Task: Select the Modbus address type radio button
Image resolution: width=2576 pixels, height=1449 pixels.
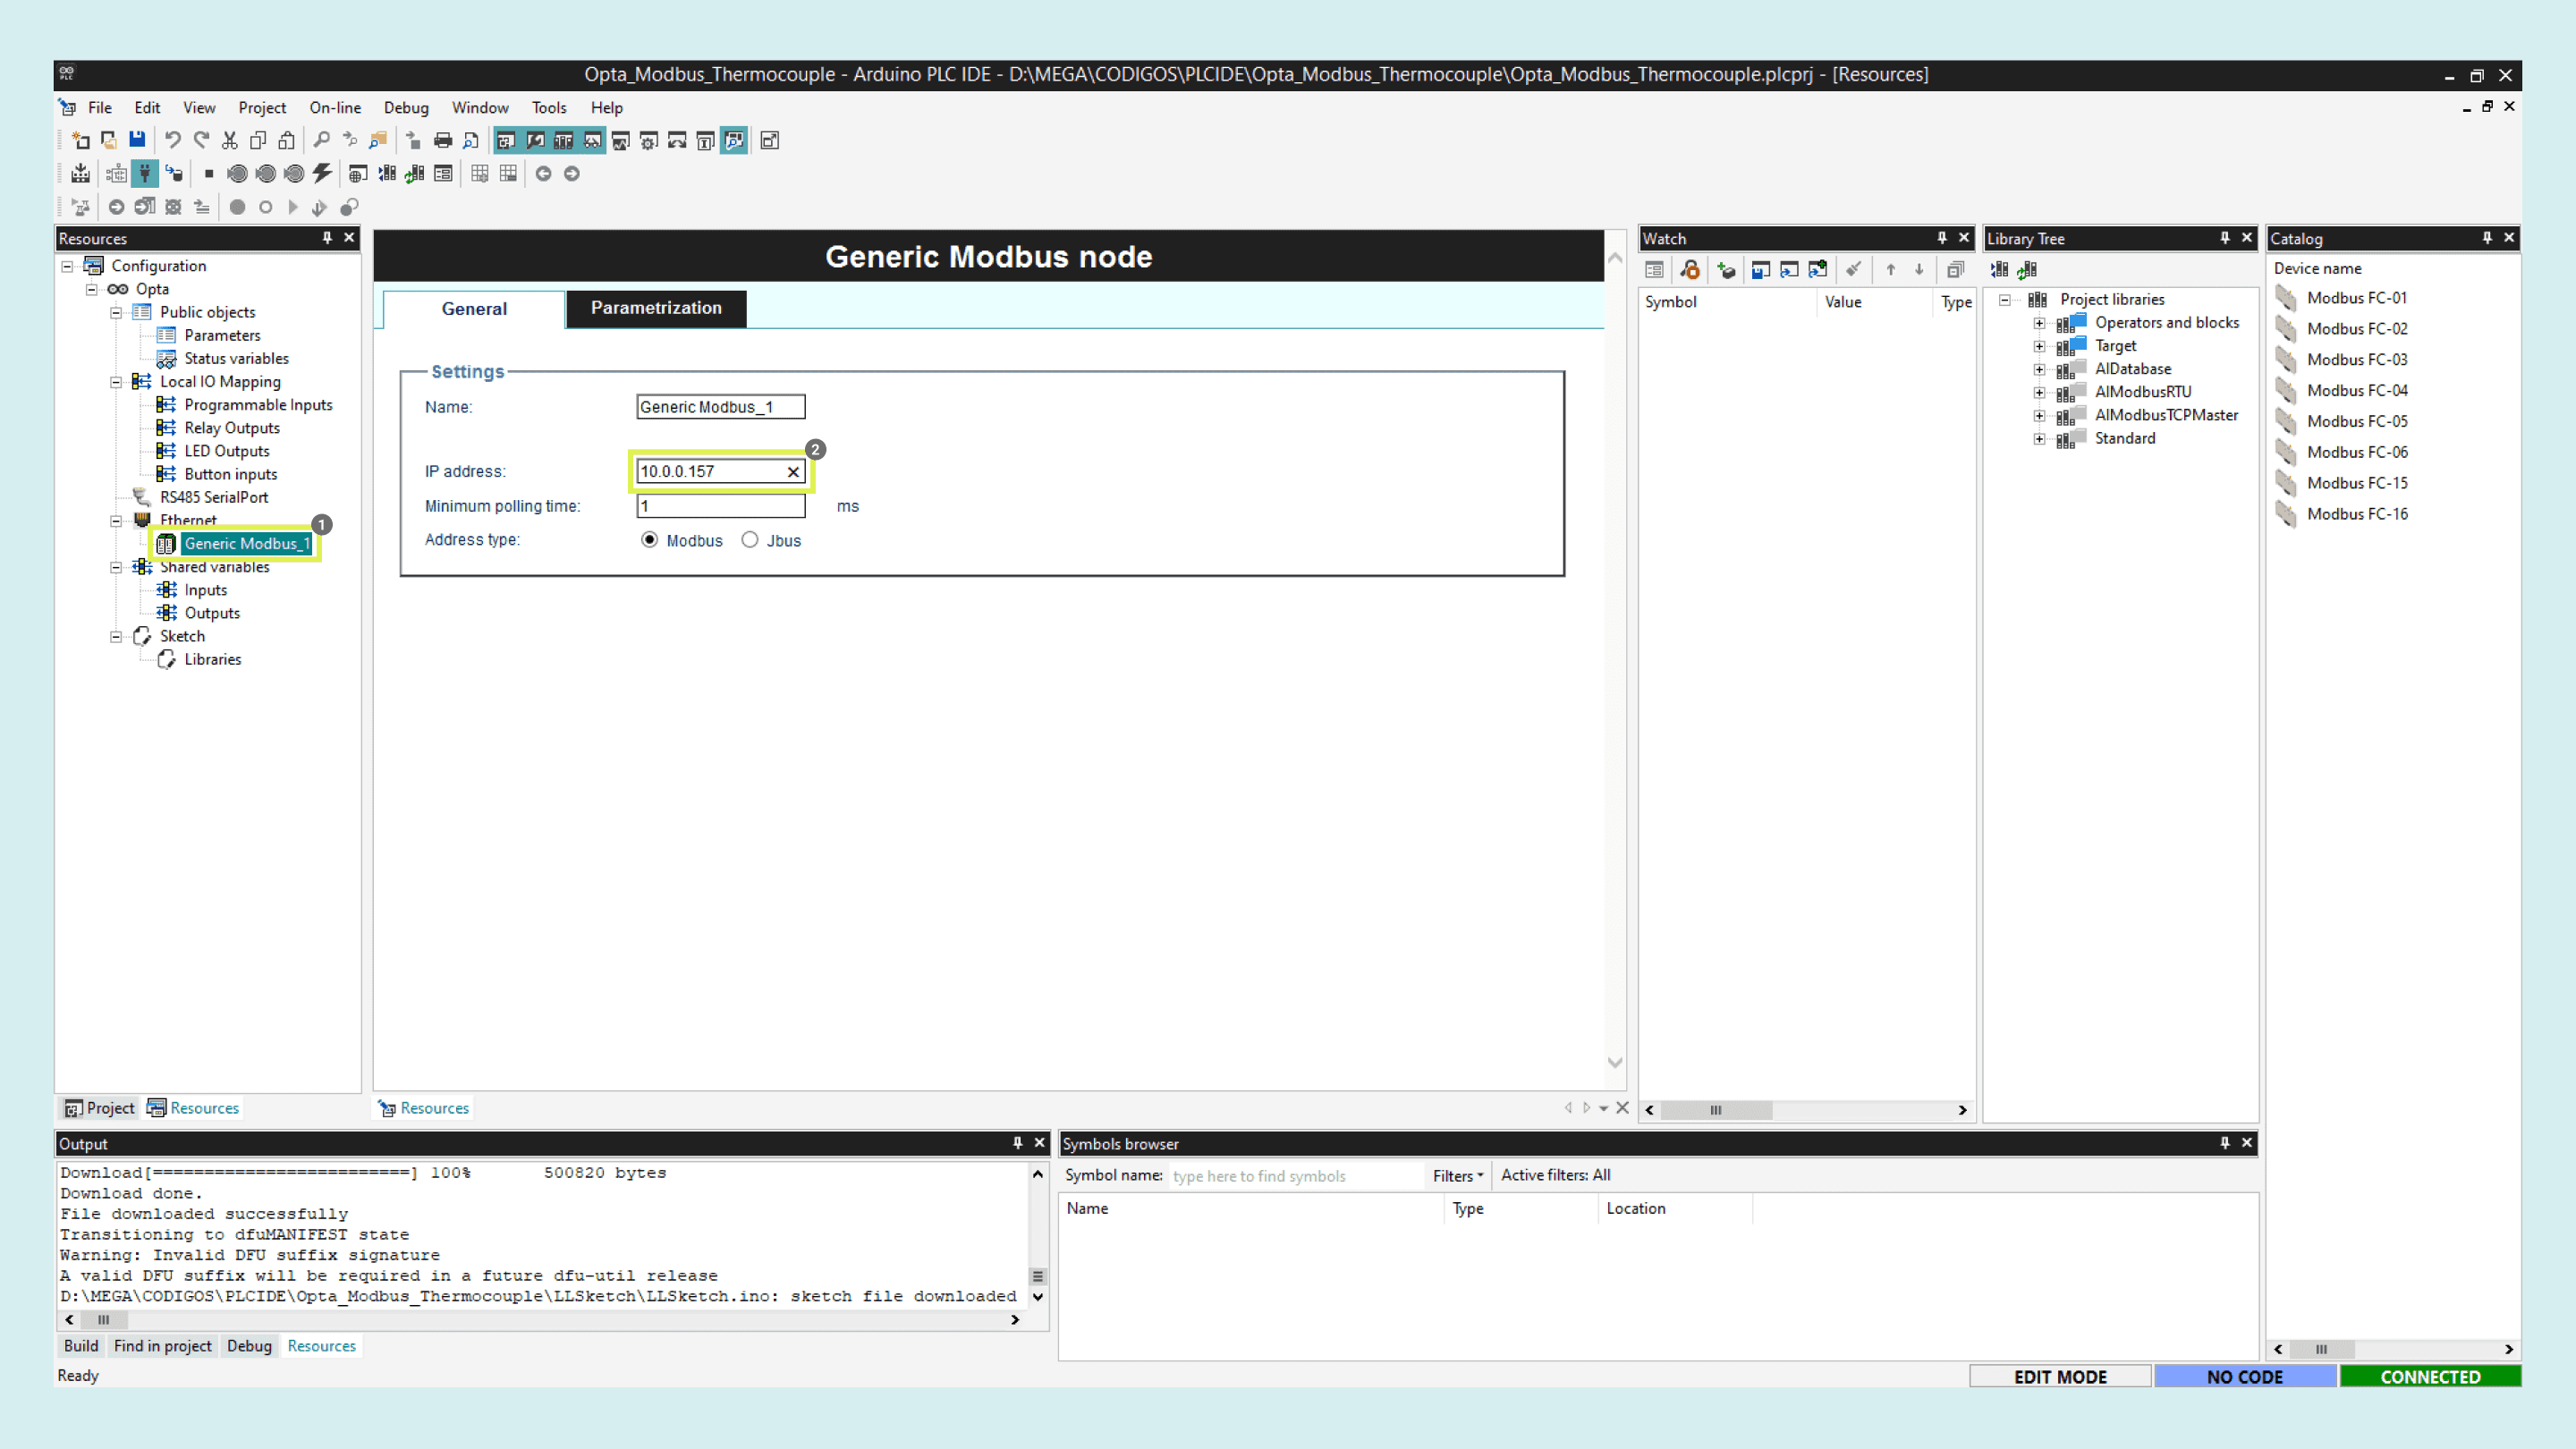Action: pos(650,540)
